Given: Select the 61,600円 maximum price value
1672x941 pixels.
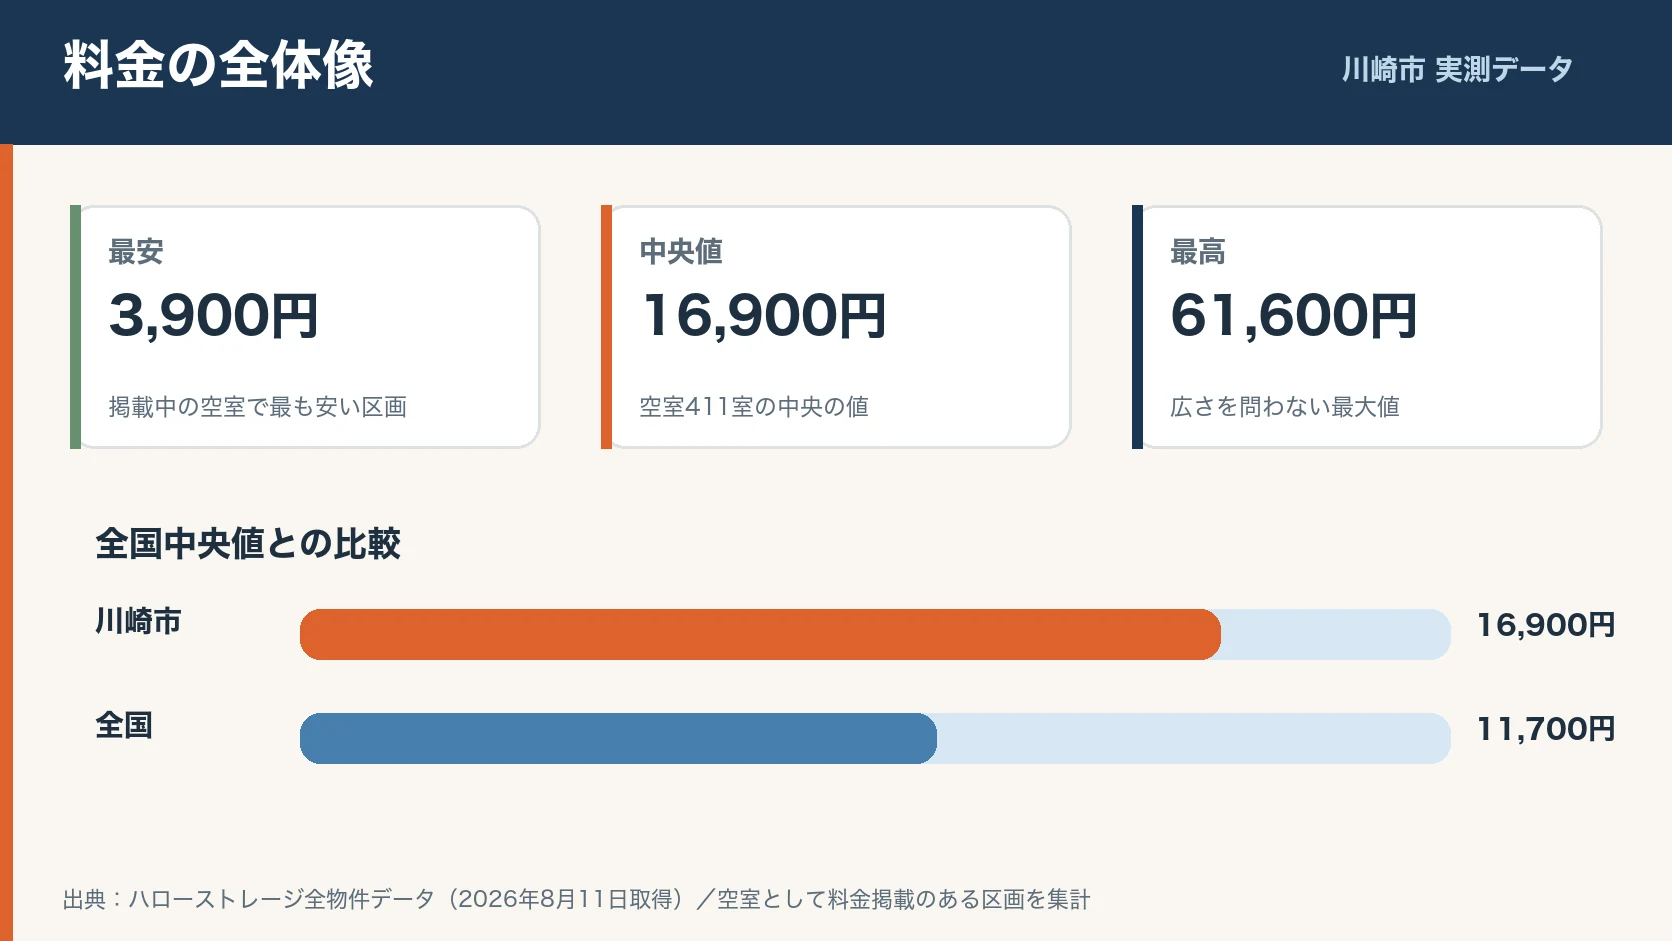Looking at the screenshot, I should coord(1294,315).
